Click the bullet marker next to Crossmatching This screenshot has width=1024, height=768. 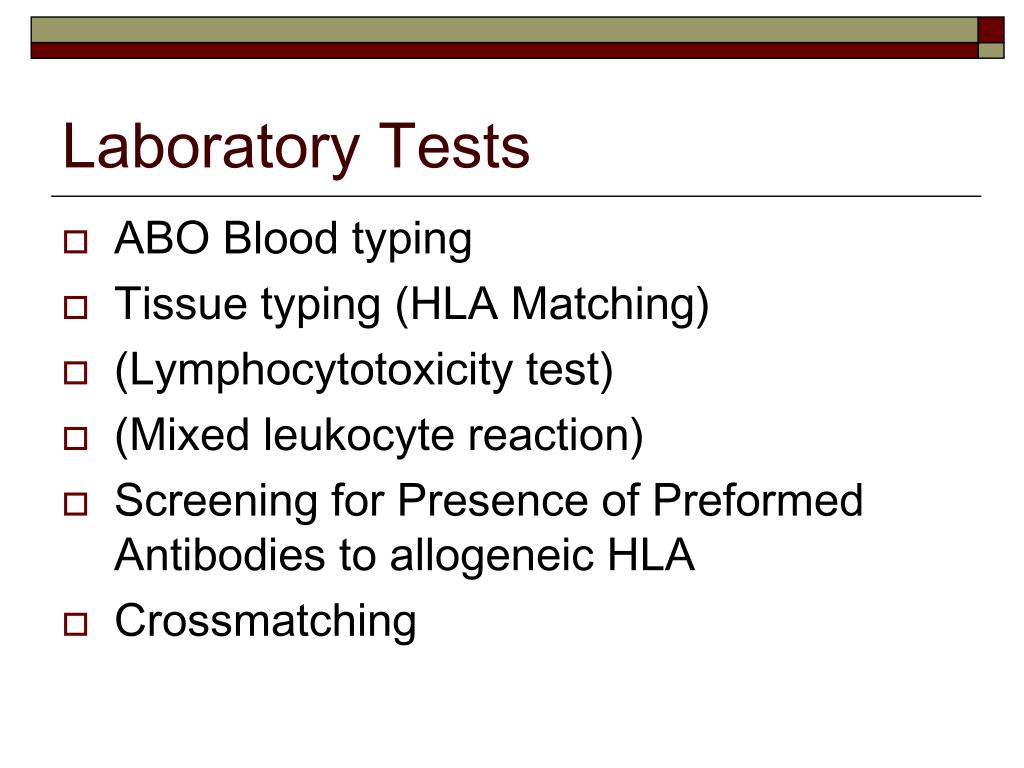coord(76,624)
